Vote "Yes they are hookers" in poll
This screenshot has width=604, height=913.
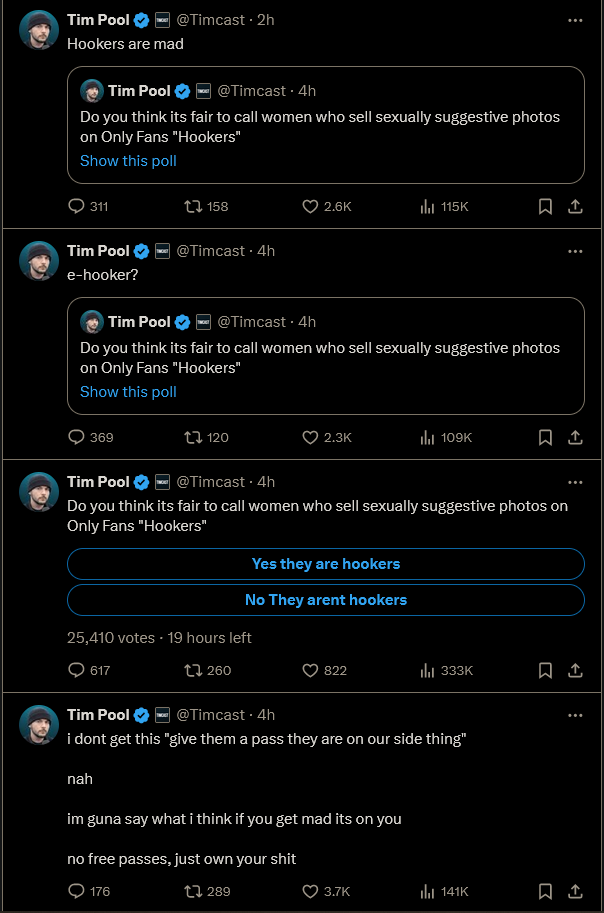pyautogui.click(x=326, y=564)
